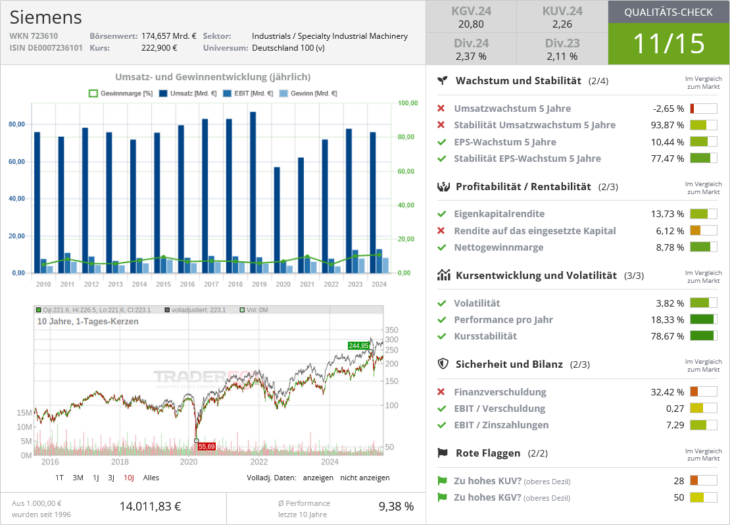Click green check beside Nettogewinnmarge
730x525 pixels.
click(442, 247)
